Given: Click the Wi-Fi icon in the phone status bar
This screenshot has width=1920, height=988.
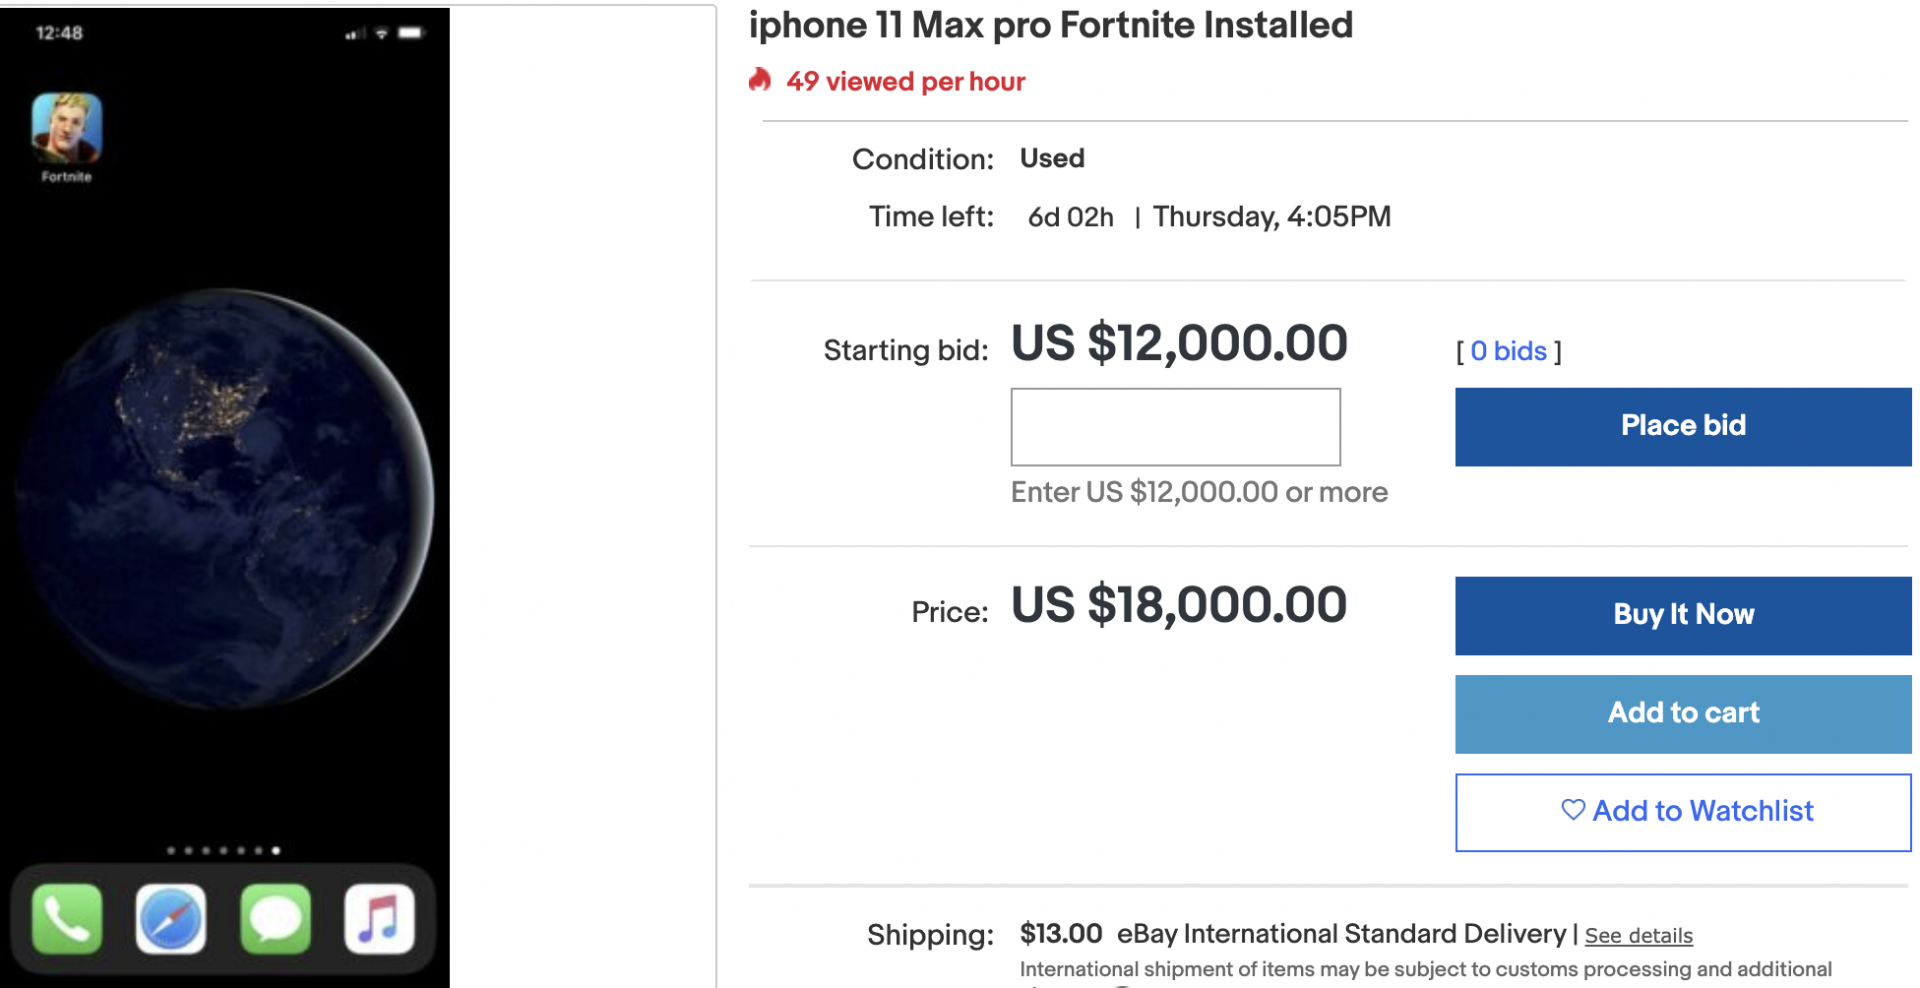Looking at the screenshot, I should point(382,33).
